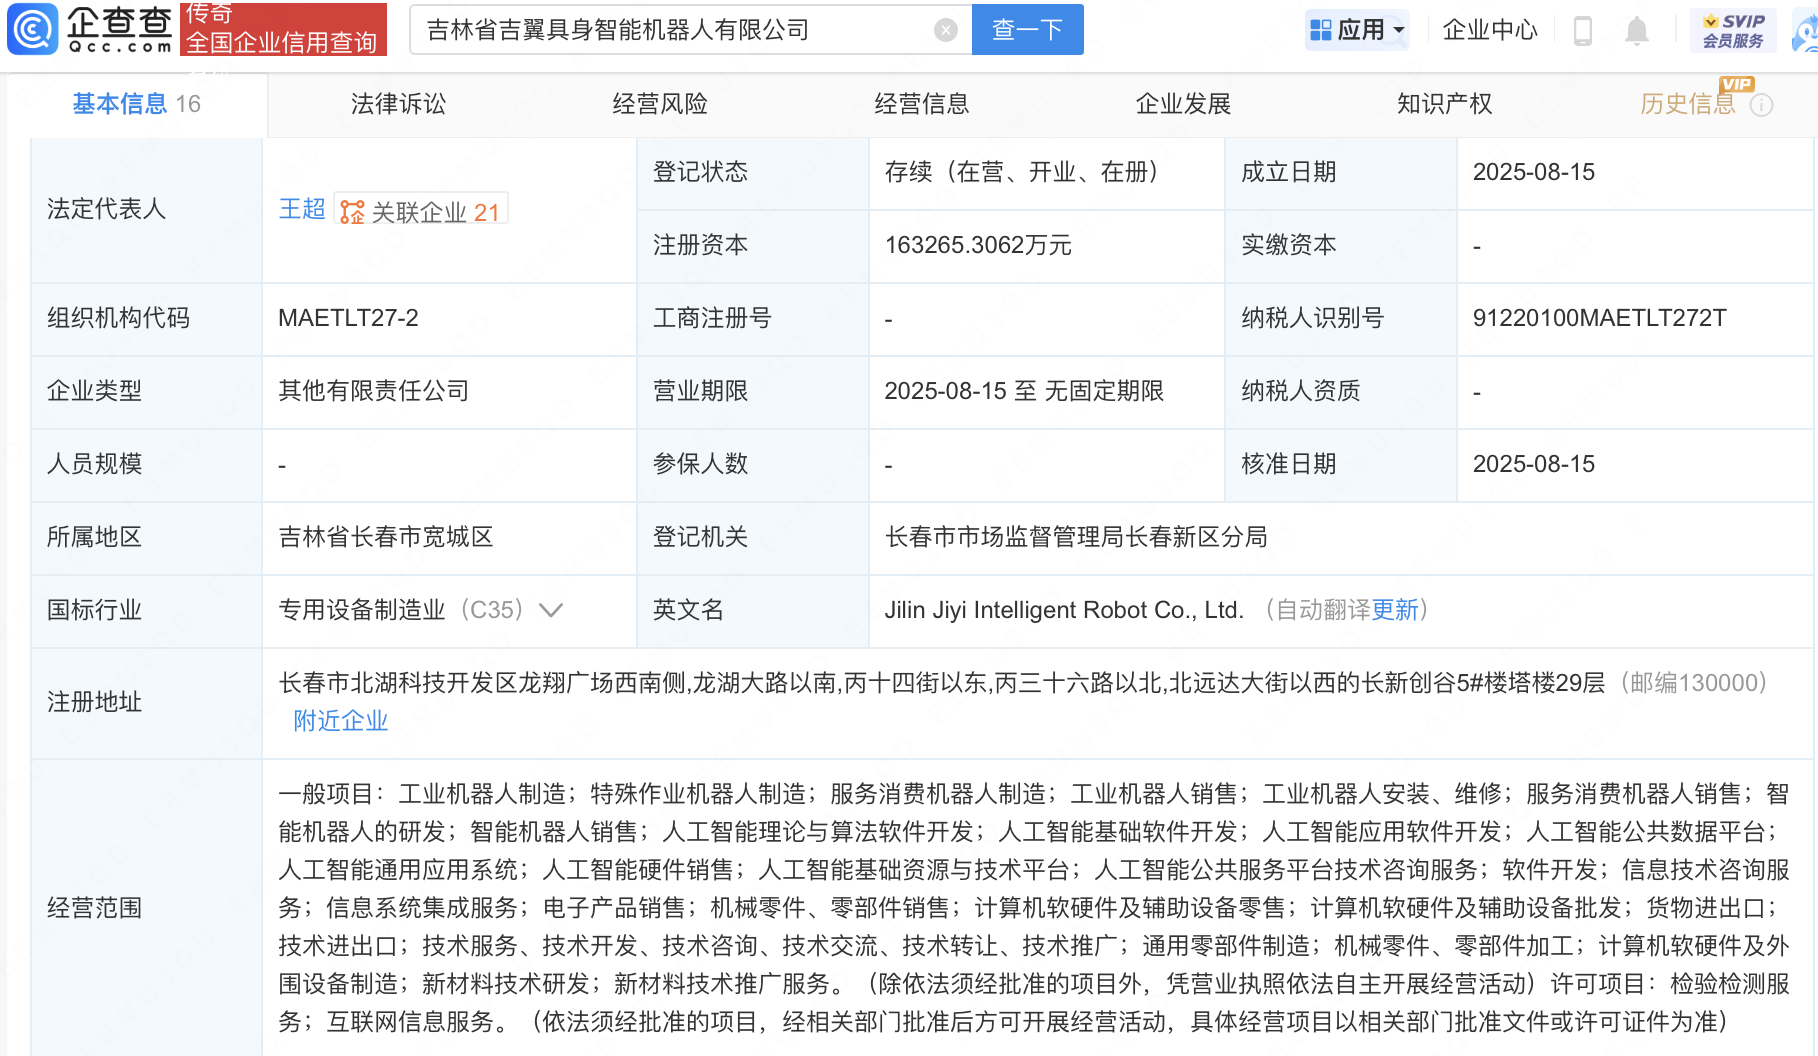1818x1056 pixels.
Task: Select taxpayer ID 91220100MAETLT272T
Action: pyautogui.click(x=1599, y=318)
